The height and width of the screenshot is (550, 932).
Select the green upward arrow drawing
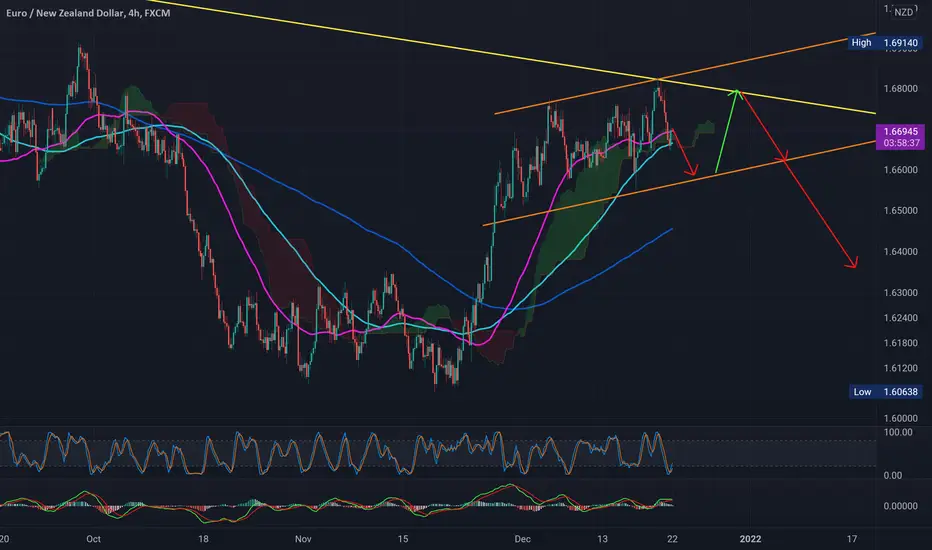(x=728, y=130)
